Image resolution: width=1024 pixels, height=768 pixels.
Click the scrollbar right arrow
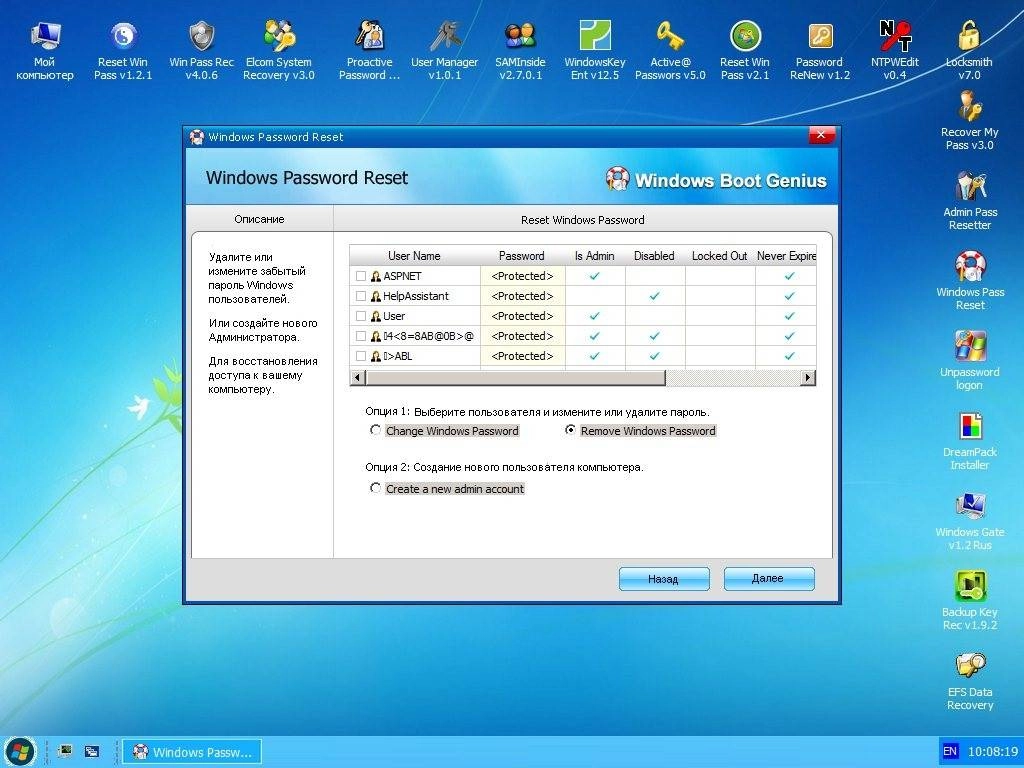pos(808,377)
